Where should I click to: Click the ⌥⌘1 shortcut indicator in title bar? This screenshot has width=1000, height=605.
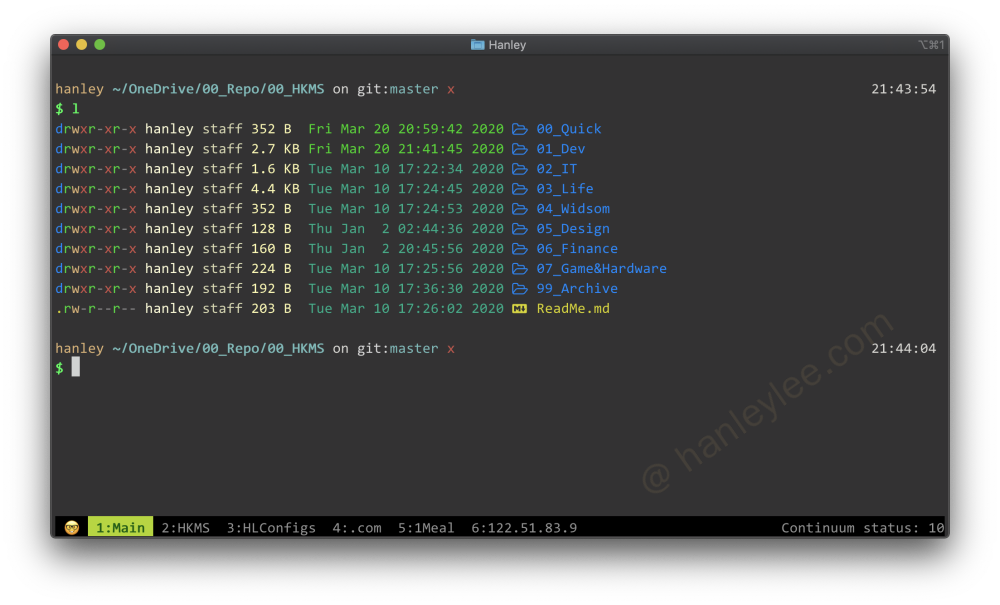pos(931,45)
